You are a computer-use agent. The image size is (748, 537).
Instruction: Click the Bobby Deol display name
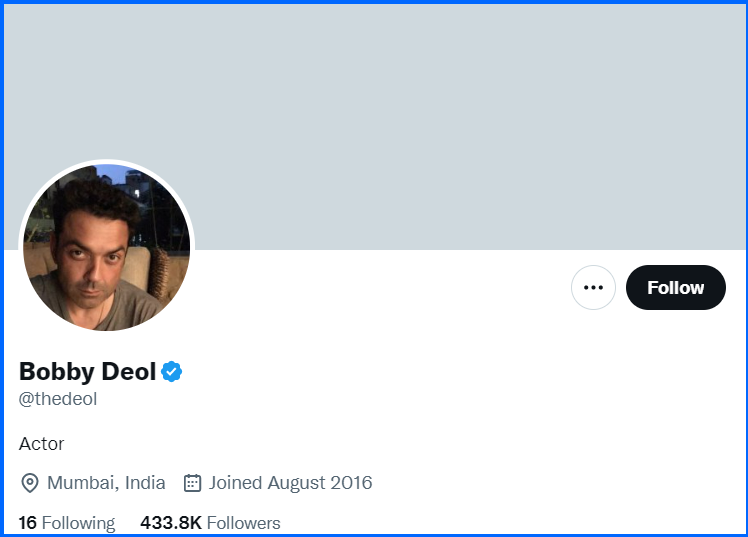pyautogui.click(x=87, y=372)
